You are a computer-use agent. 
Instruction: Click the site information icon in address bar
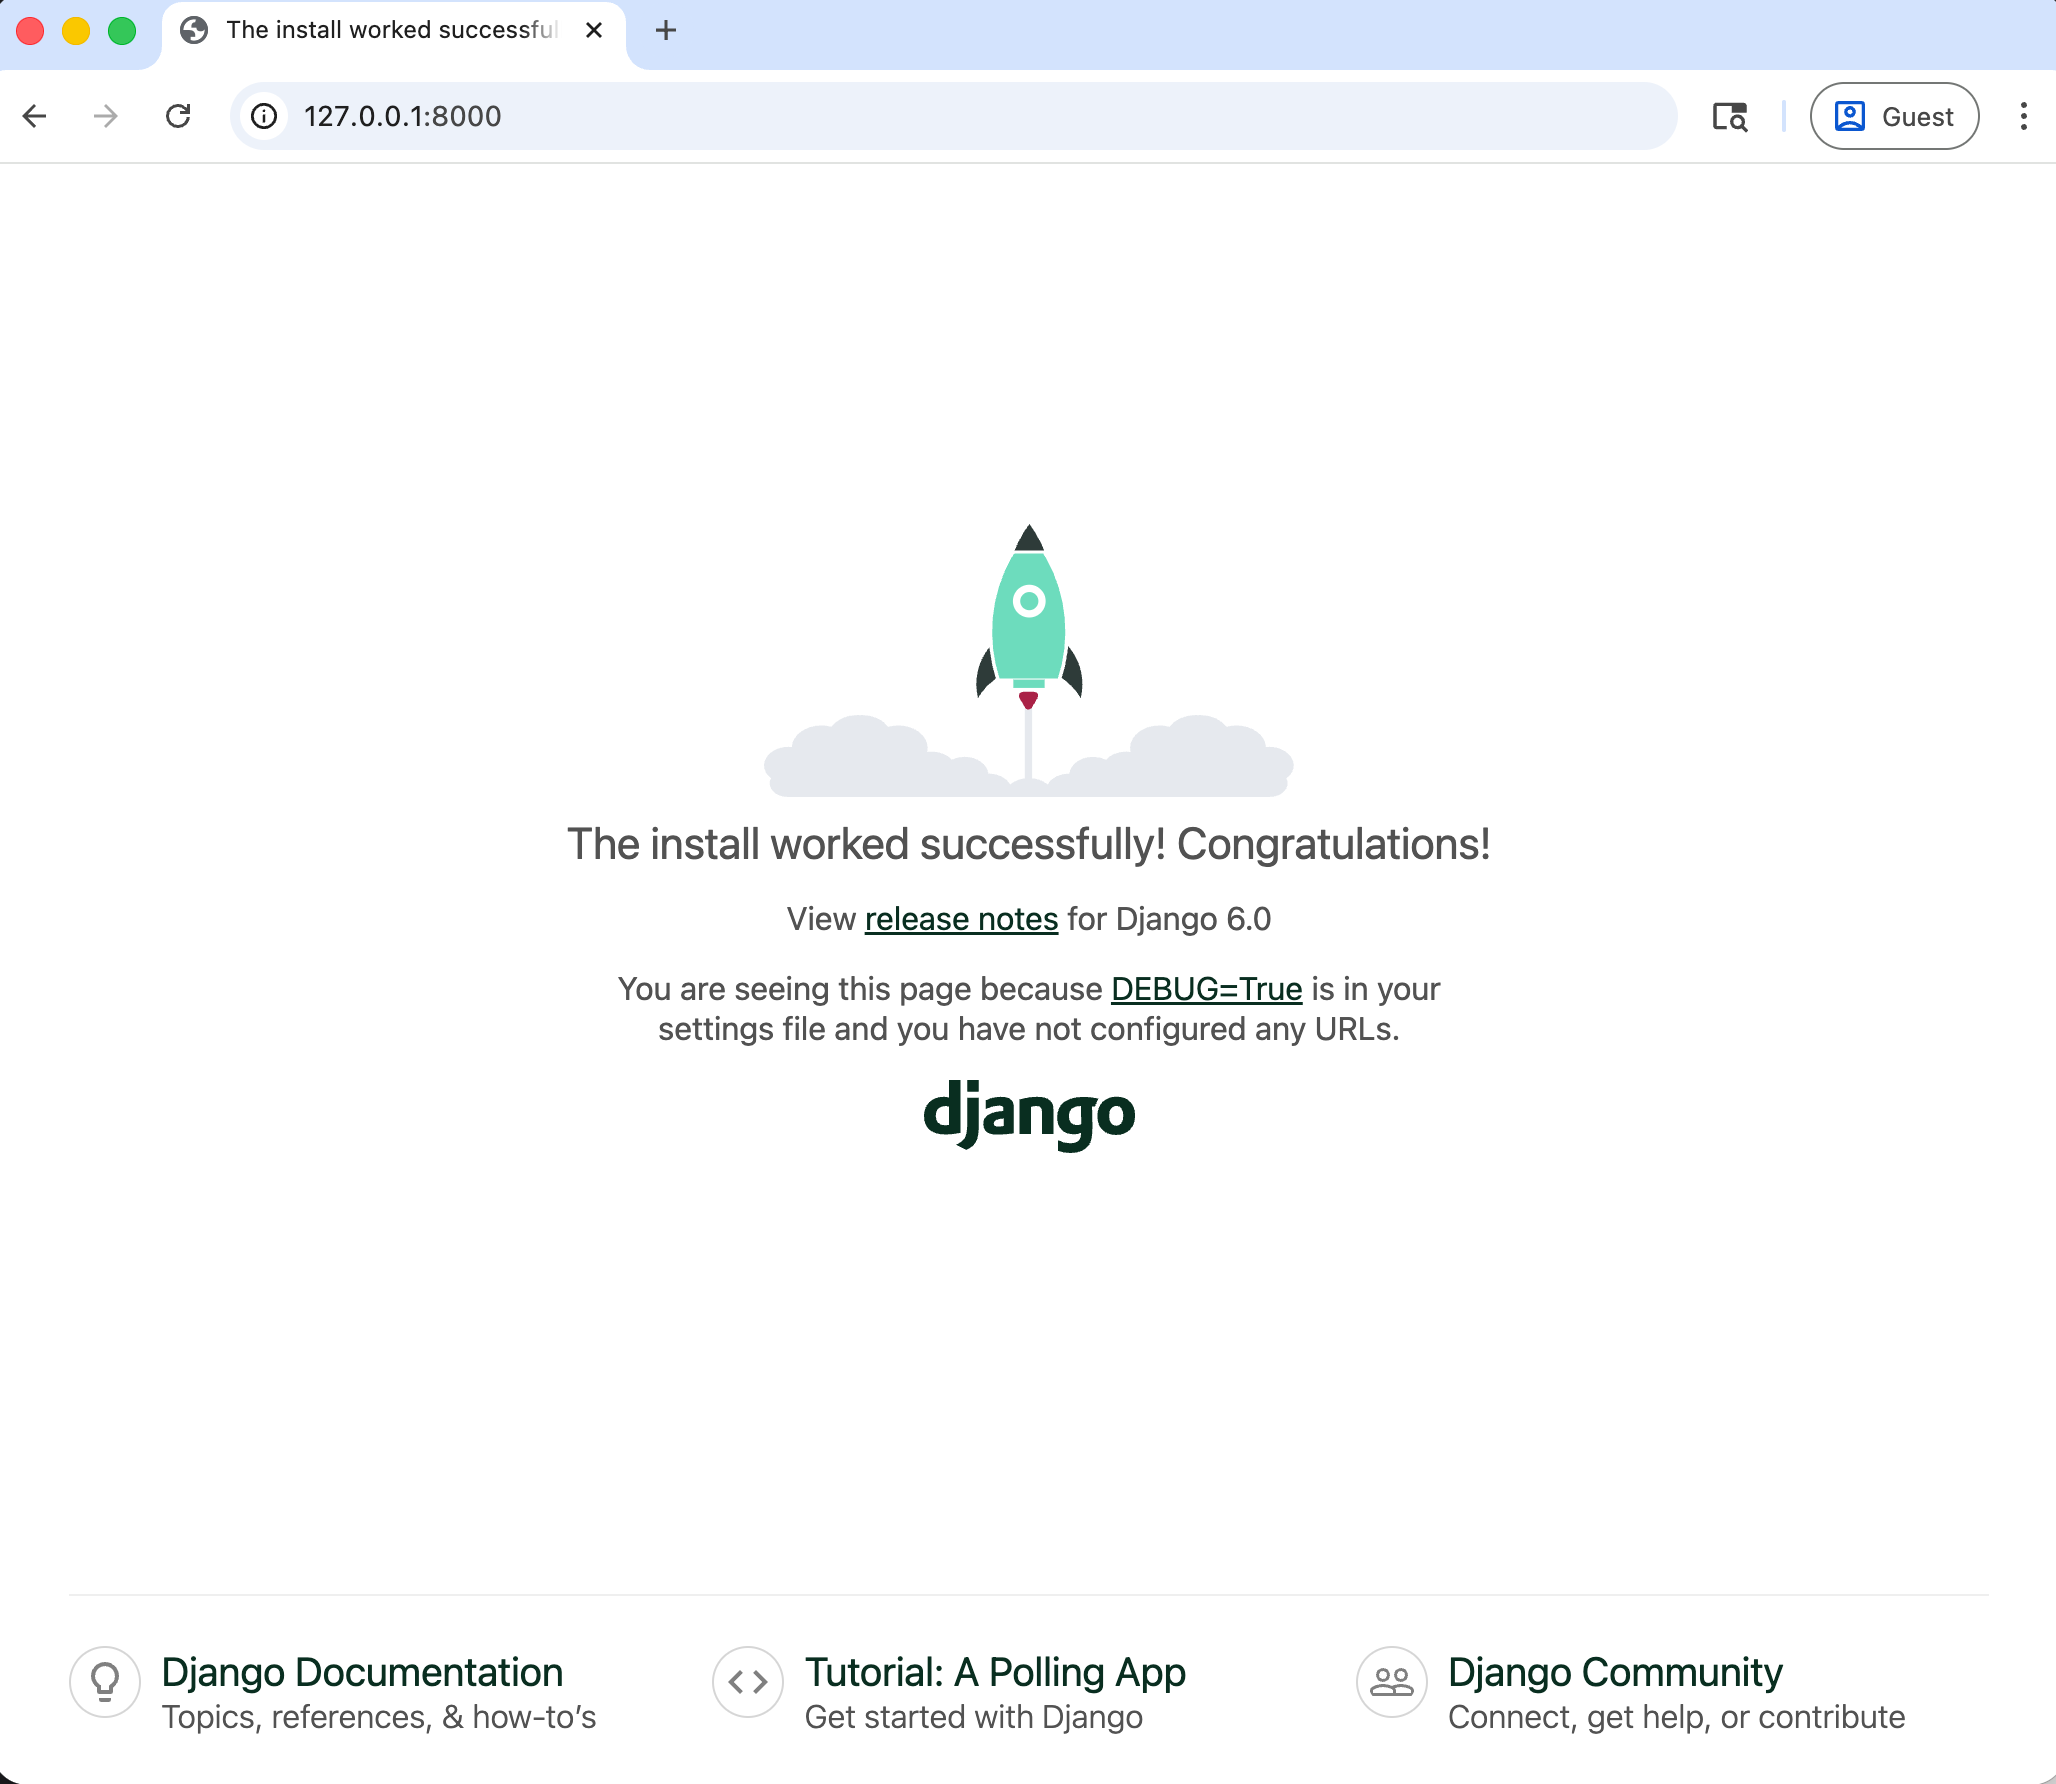click(x=264, y=116)
